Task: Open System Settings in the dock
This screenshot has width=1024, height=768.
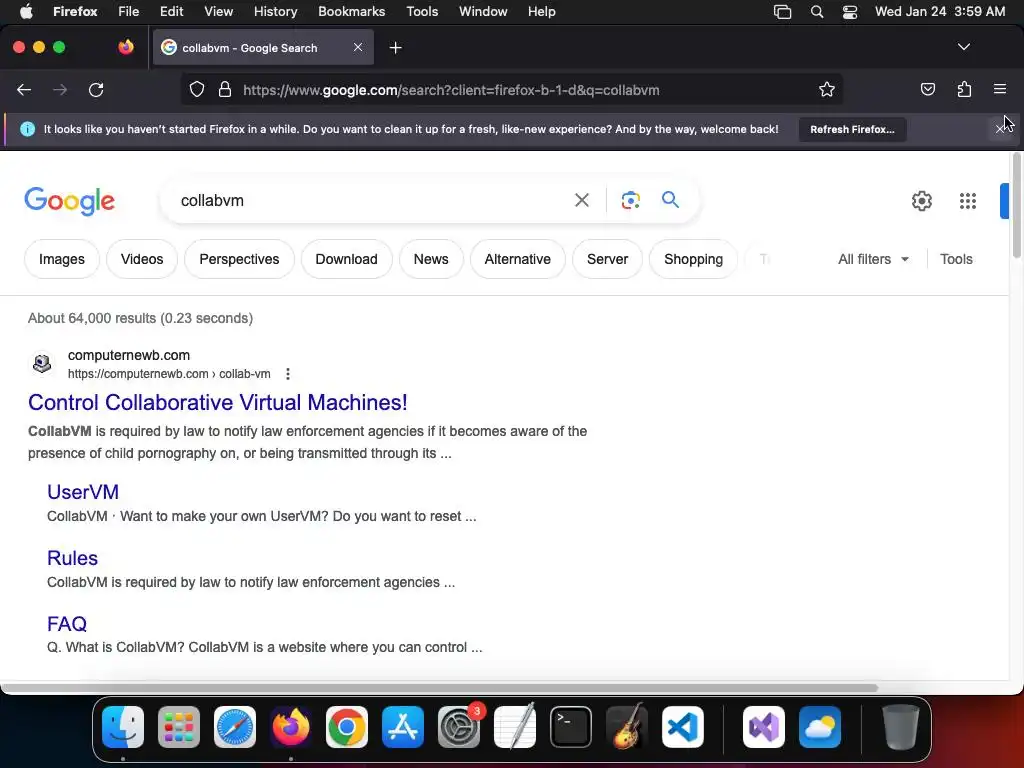Action: coord(458,727)
